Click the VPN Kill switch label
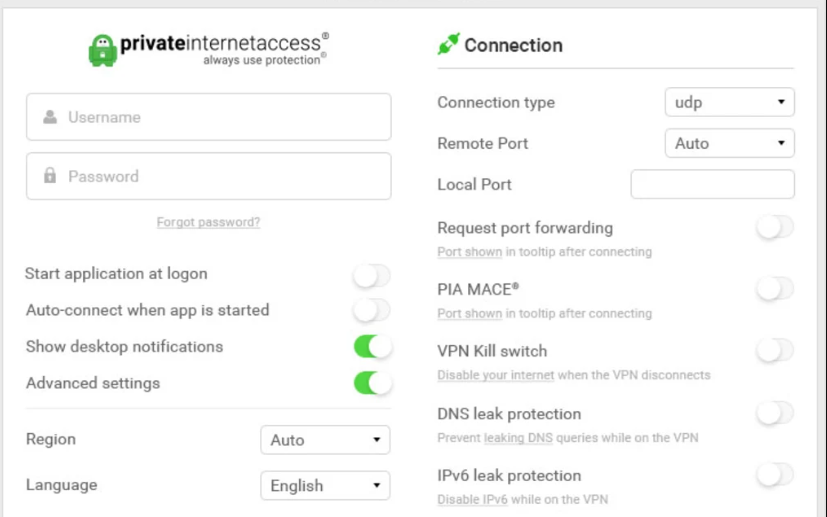The height and width of the screenshot is (517, 827). point(492,351)
